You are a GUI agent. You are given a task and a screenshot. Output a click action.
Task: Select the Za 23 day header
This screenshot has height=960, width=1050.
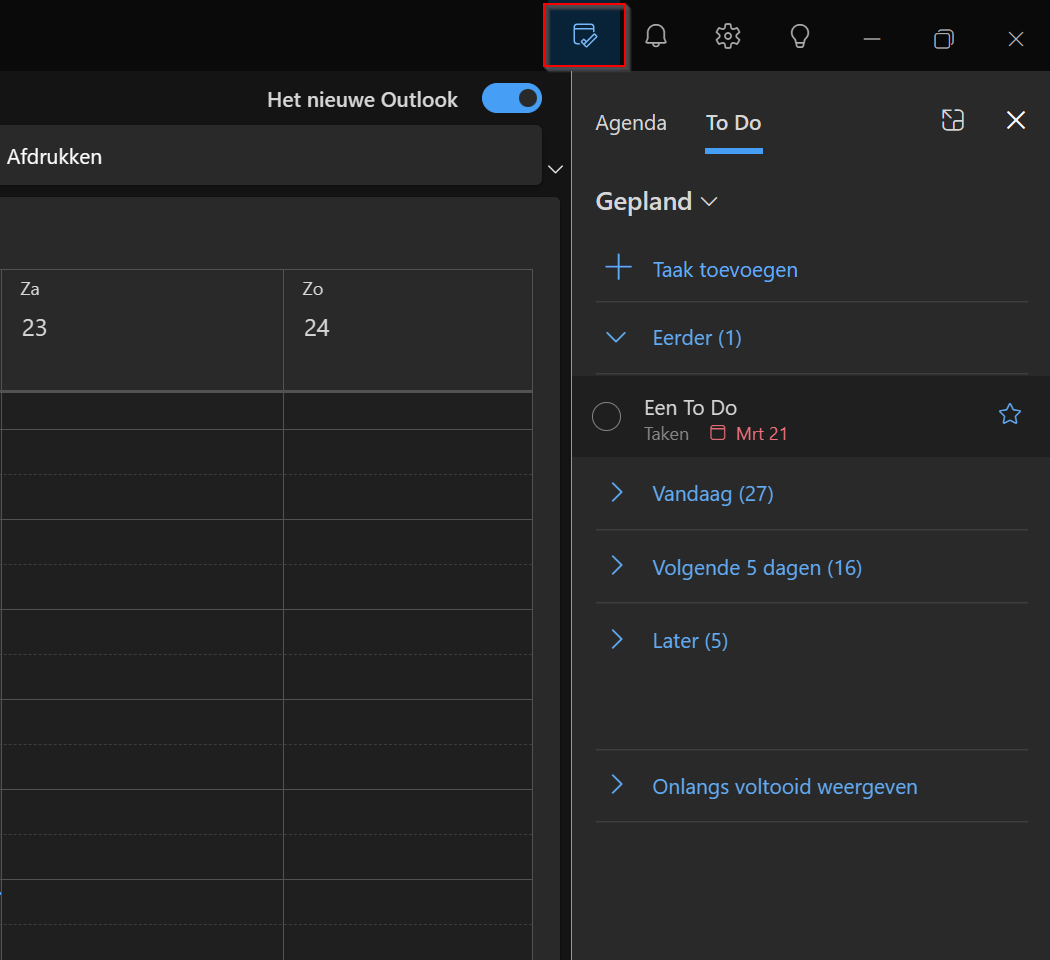tap(142, 329)
